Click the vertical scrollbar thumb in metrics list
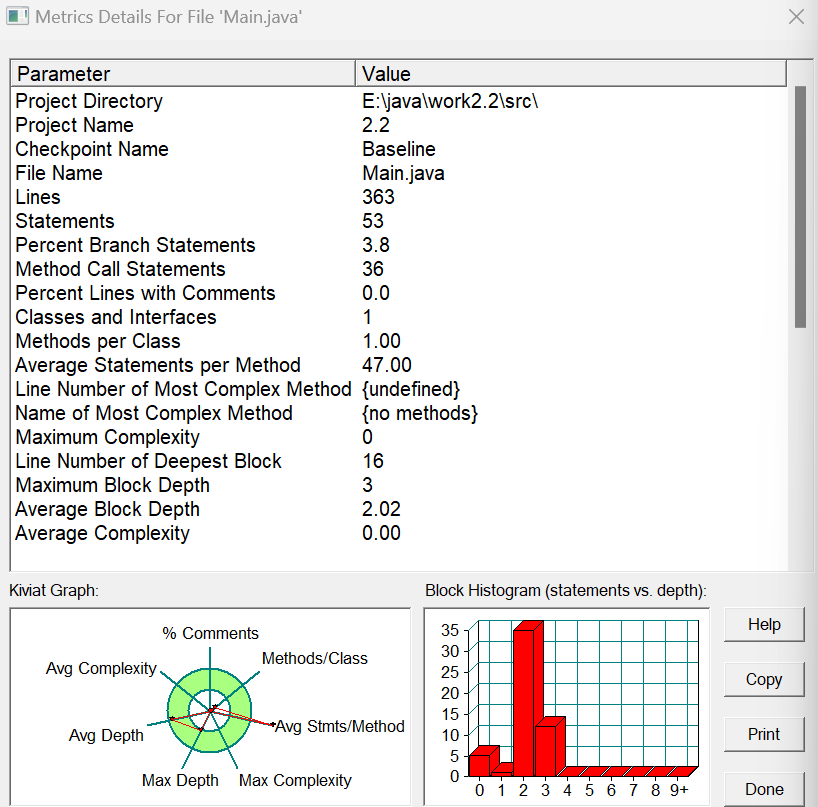The height and width of the screenshot is (807, 818). pos(800,207)
